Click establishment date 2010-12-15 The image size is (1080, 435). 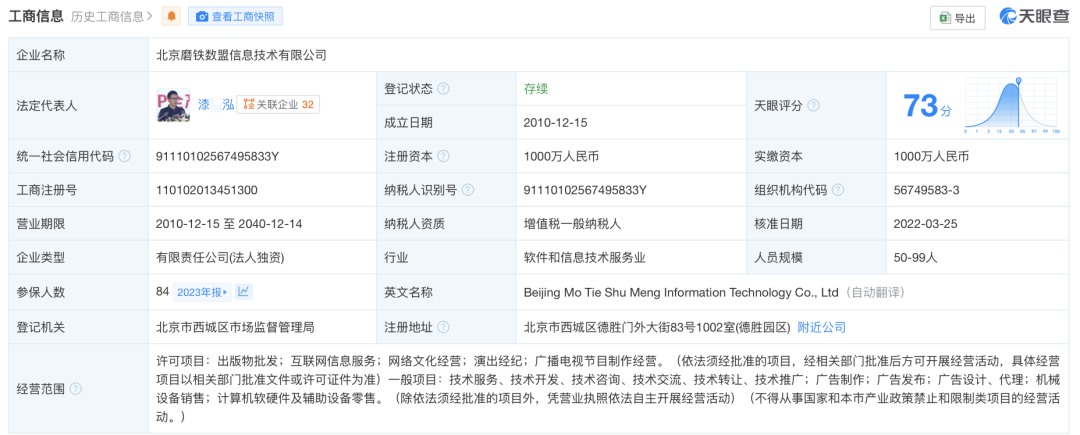(x=555, y=123)
